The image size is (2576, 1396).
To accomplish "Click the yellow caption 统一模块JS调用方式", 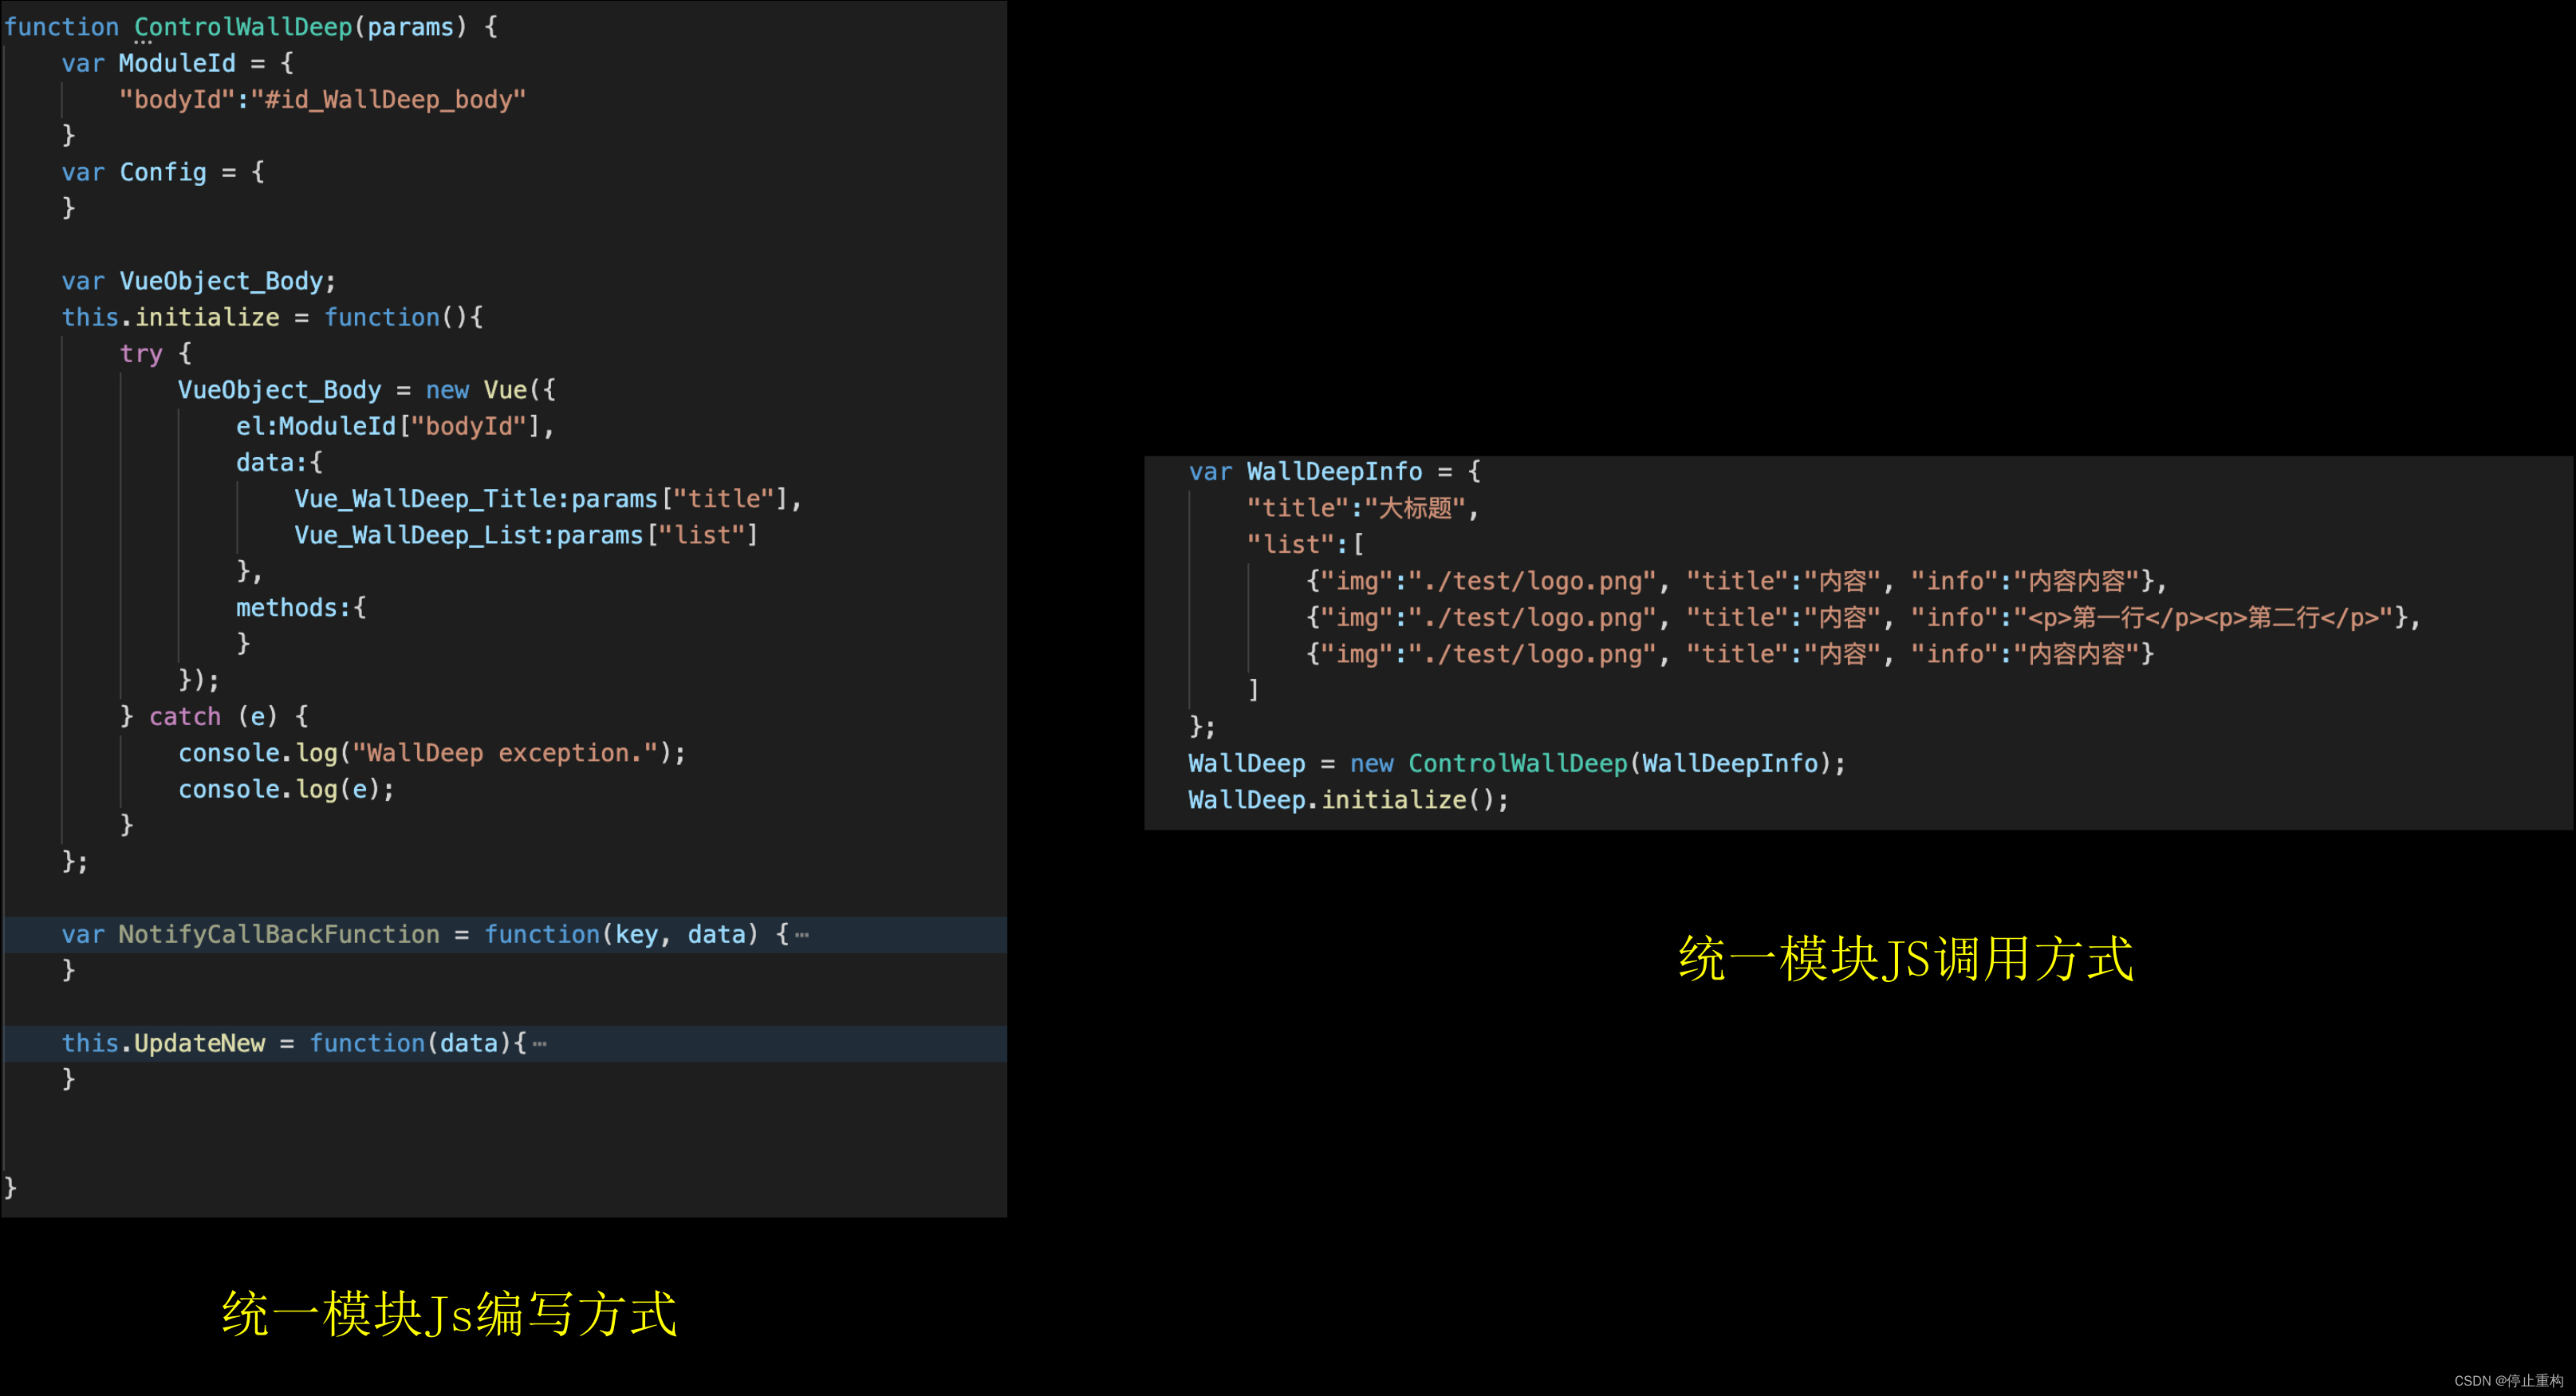I will 1905,958.
